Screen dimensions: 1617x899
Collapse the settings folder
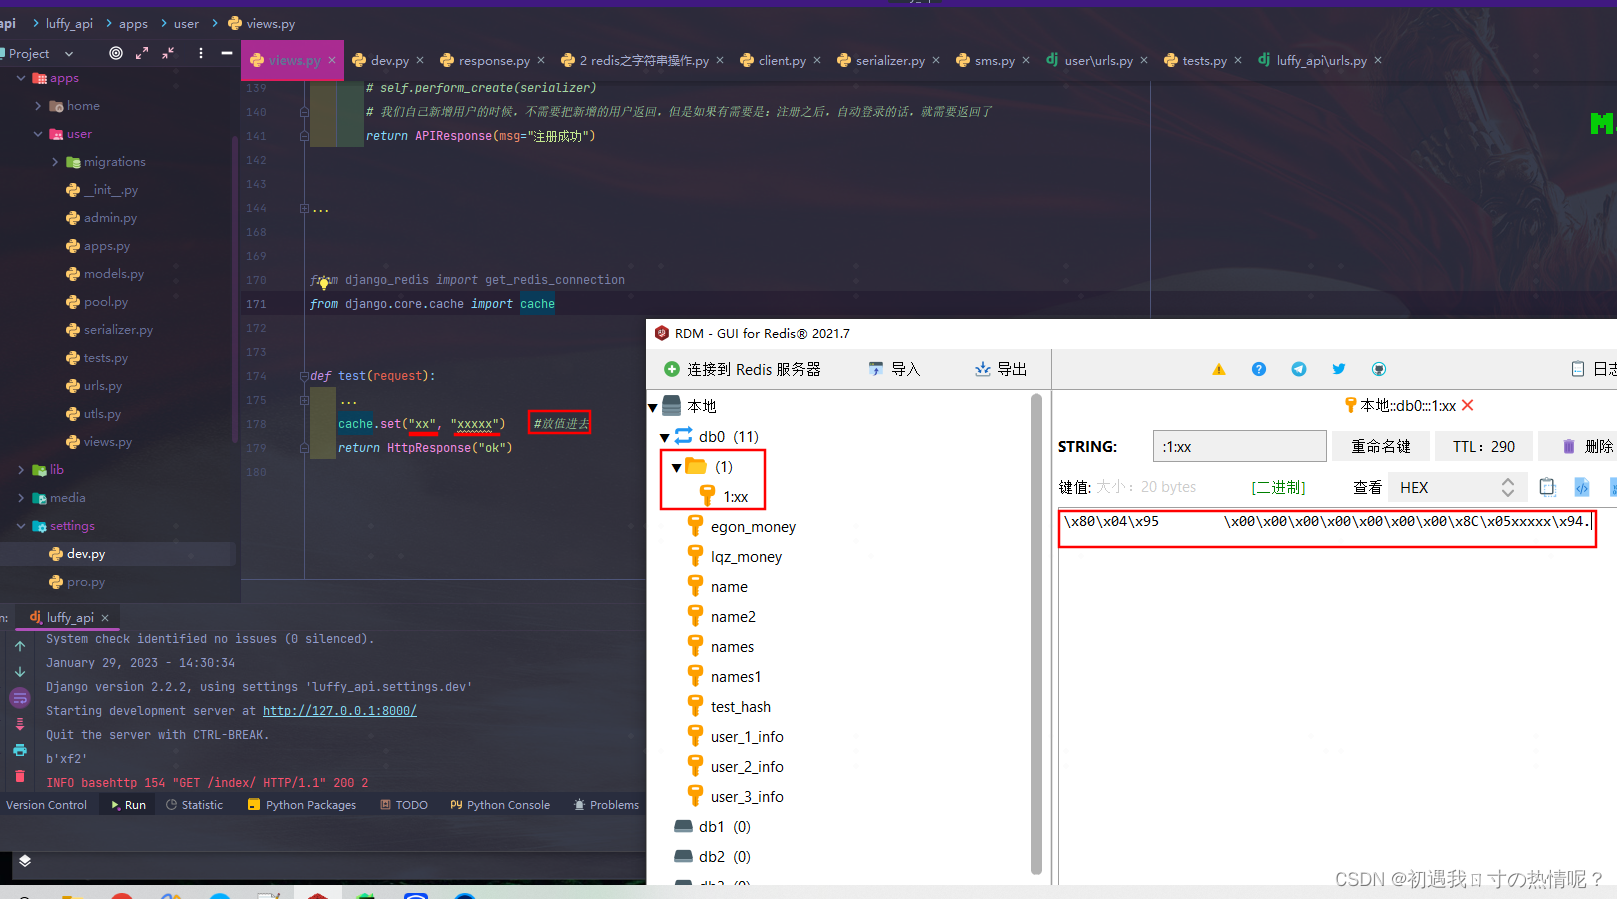[21, 526]
